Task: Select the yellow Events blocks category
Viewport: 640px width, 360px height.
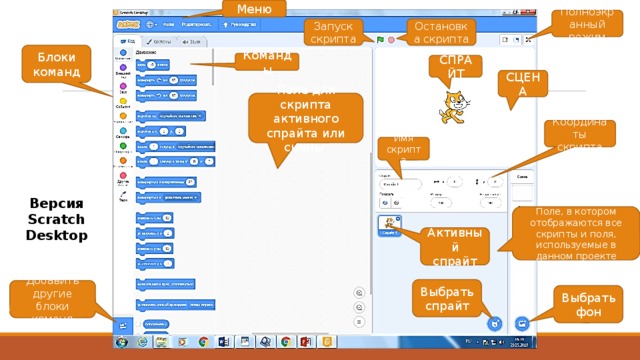Action: (123, 101)
